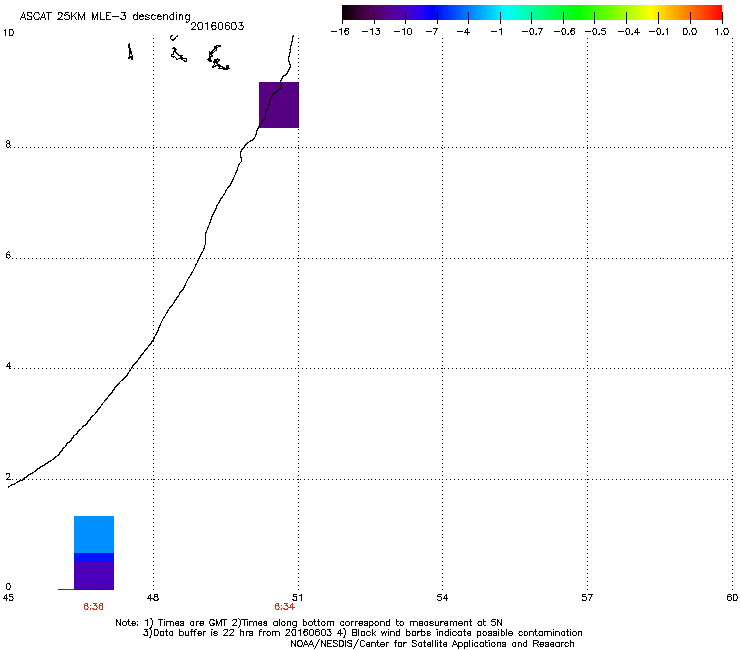
Task: Click the longitude axis label 57
Action: (x=587, y=598)
